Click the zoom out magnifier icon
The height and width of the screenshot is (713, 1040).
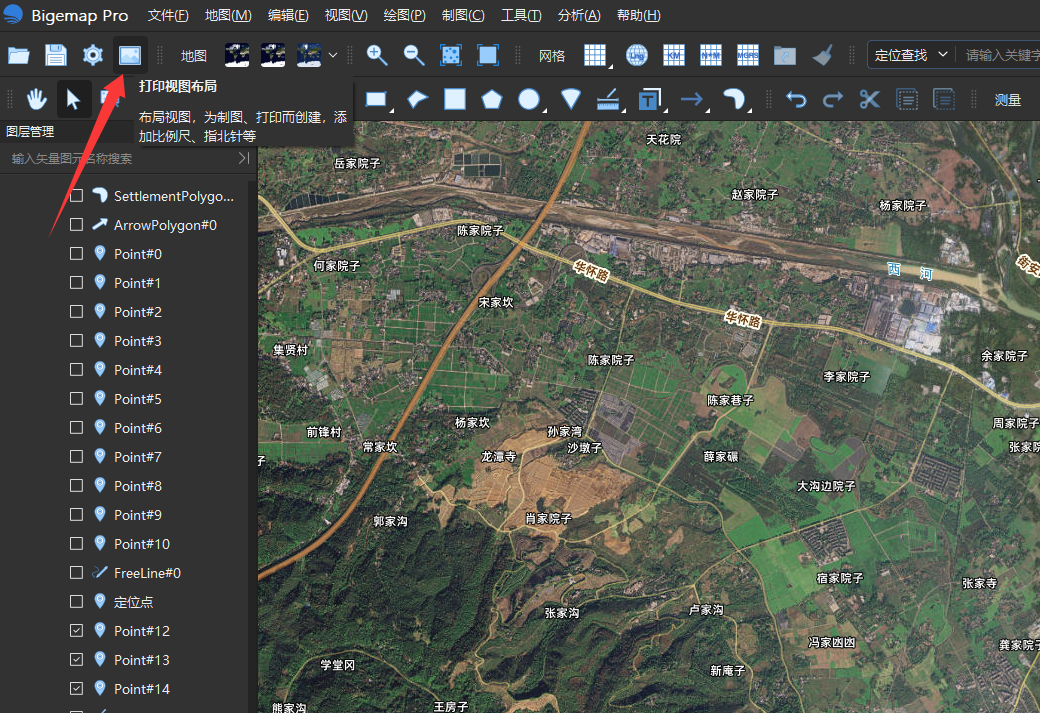tap(414, 55)
